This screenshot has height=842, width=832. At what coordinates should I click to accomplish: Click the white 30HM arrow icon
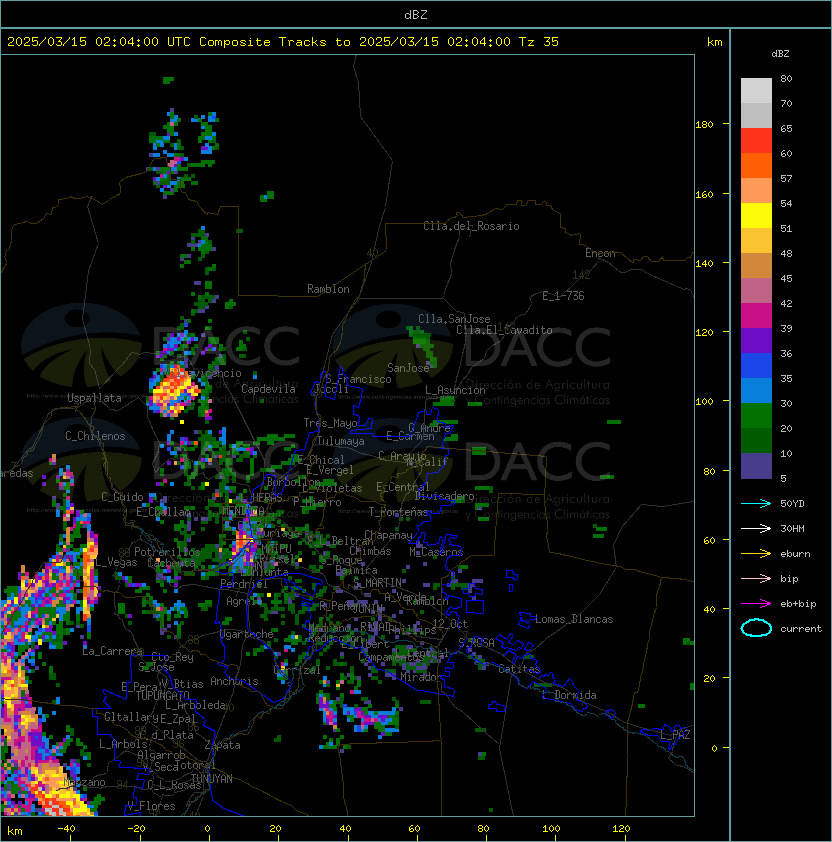pos(756,528)
